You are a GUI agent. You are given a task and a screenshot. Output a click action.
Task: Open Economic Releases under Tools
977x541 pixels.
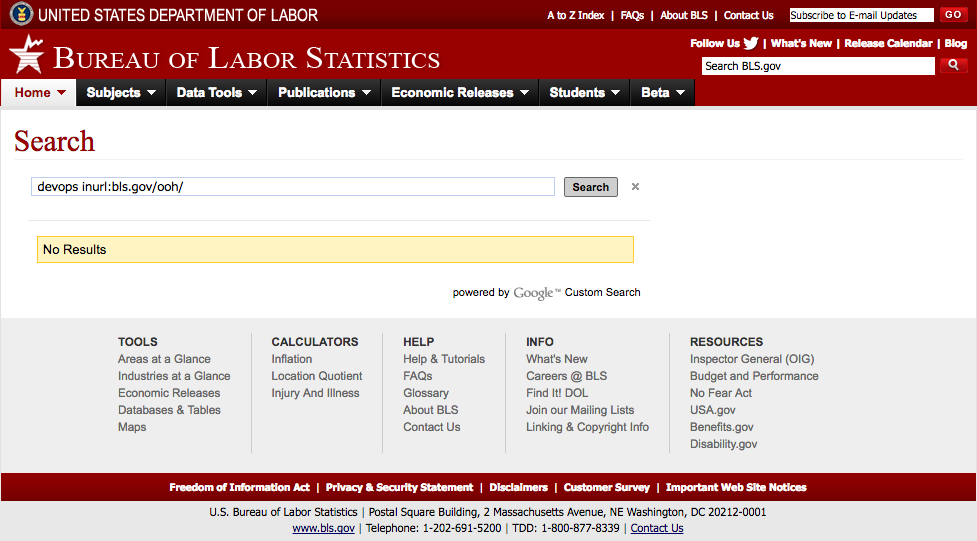click(169, 393)
